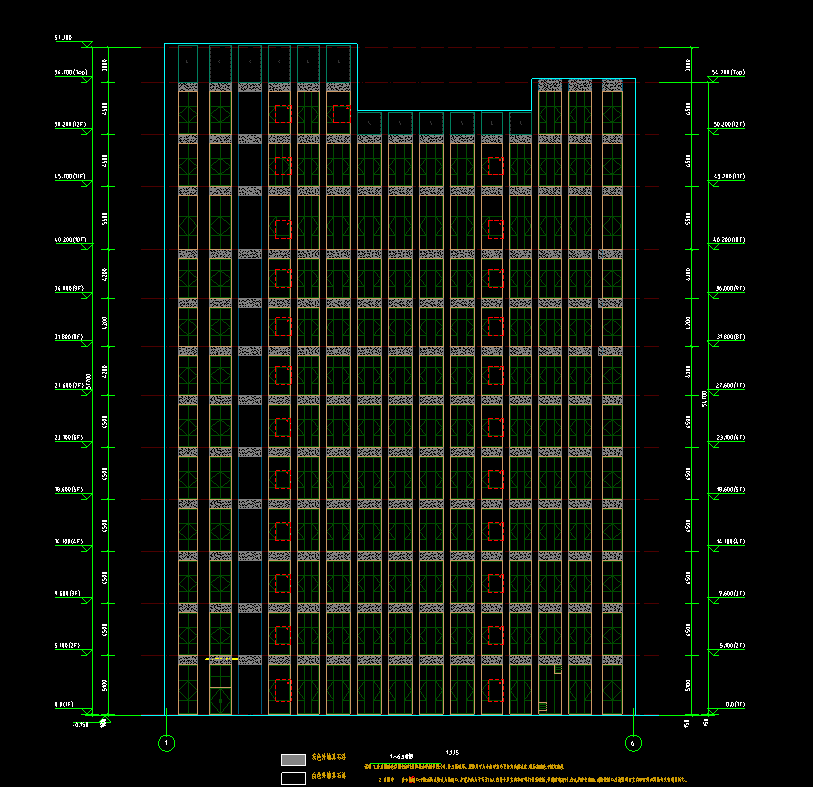
Task: Click grid axis bubble 1 at bottom left
Action: (167, 743)
